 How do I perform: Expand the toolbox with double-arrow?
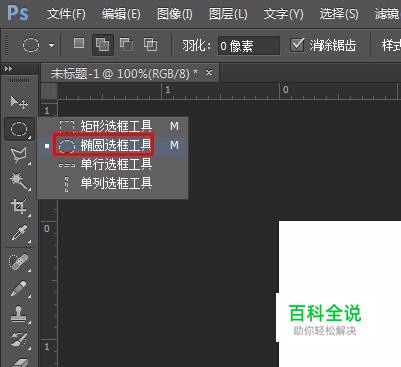point(8,69)
